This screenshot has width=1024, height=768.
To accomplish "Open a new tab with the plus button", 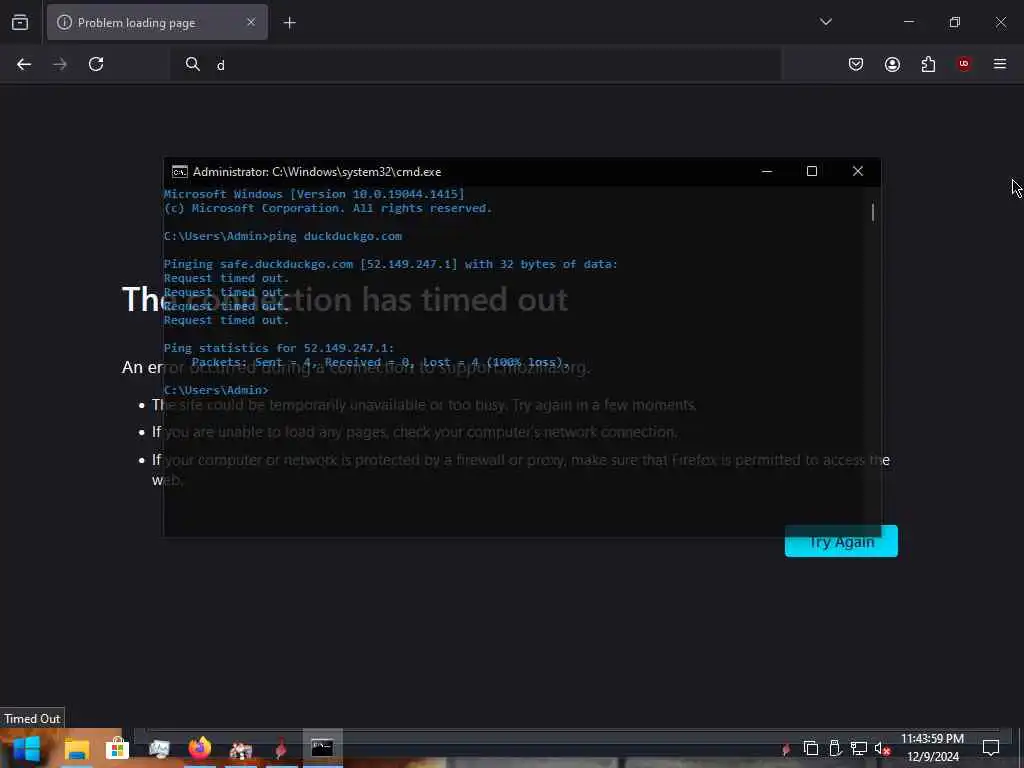I will click(x=289, y=23).
